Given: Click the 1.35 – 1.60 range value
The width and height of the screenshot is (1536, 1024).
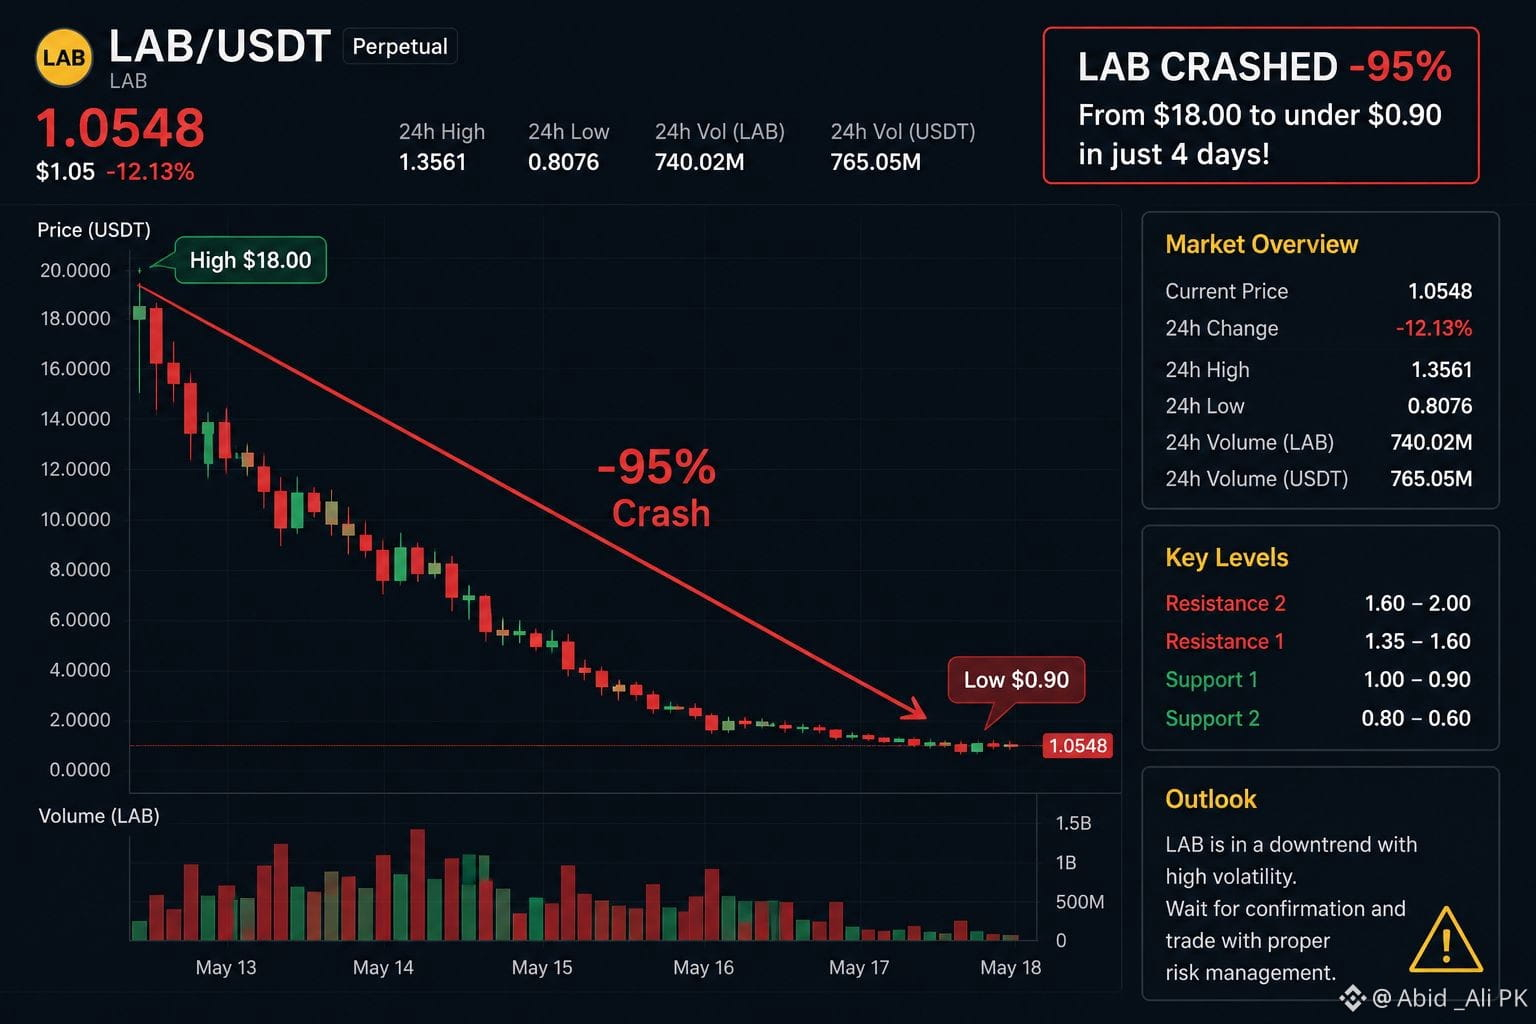Looking at the screenshot, I should pos(1417,641).
